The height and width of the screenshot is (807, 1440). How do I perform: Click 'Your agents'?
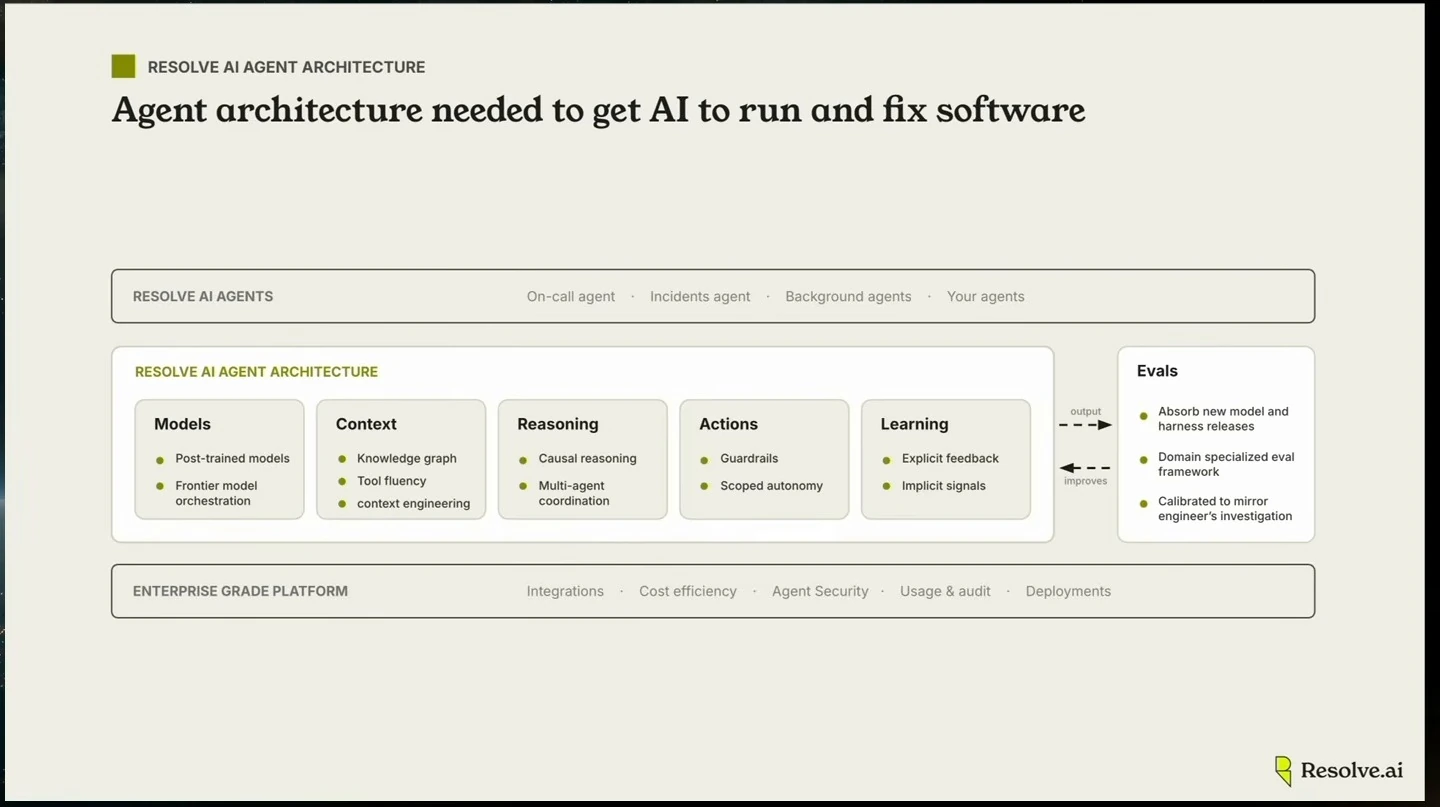point(986,296)
